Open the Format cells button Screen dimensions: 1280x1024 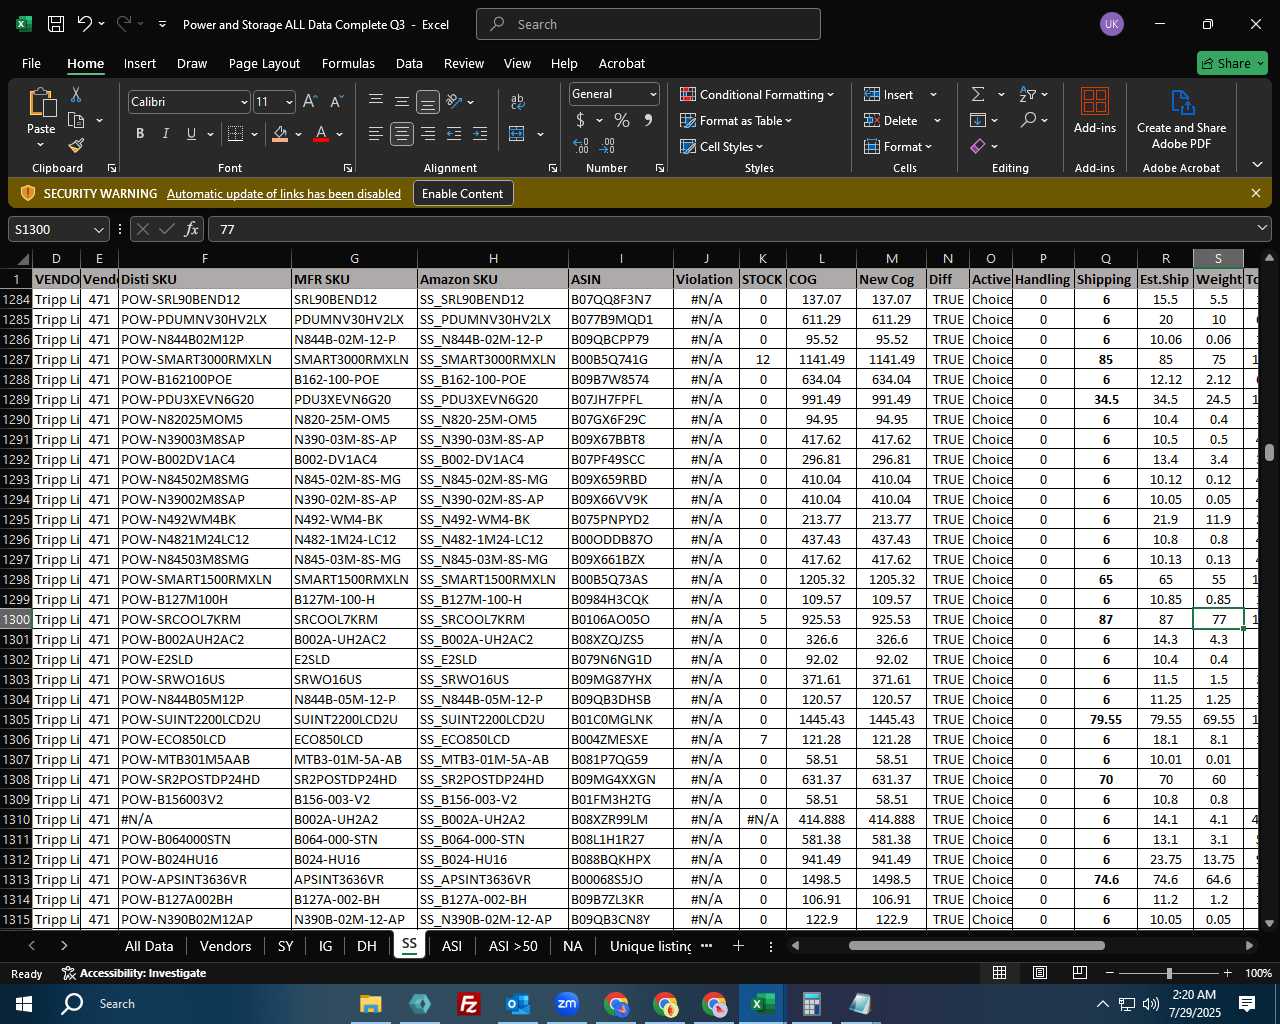click(x=898, y=146)
